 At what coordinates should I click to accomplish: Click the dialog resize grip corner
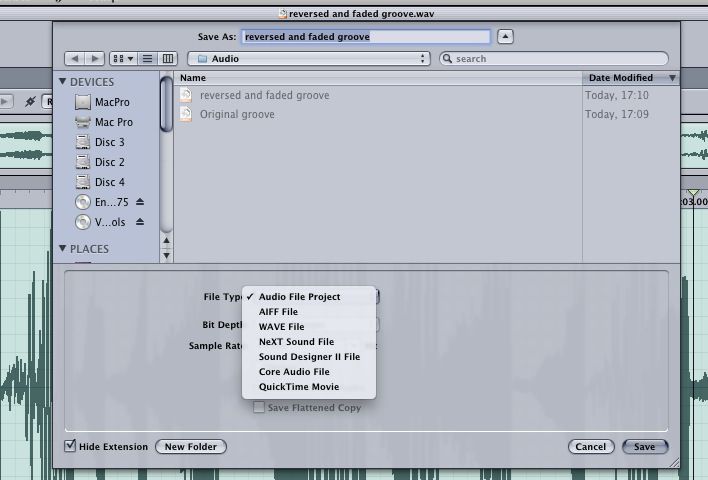tap(674, 462)
